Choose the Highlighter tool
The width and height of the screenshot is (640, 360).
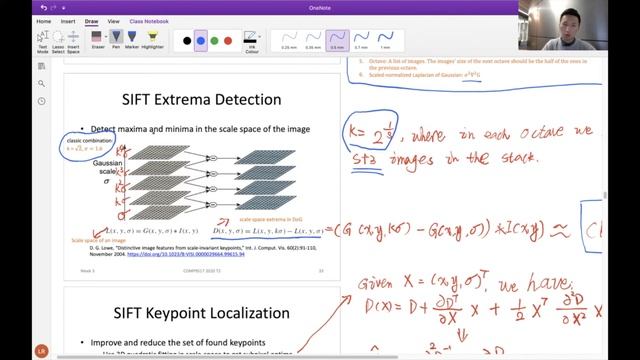[x=152, y=40]
